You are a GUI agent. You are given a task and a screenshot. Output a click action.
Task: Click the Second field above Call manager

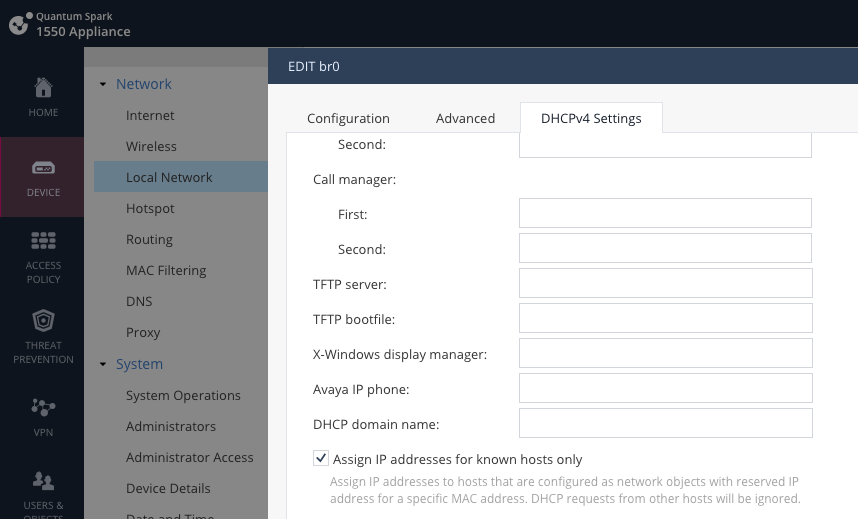[x=665, y=145]
